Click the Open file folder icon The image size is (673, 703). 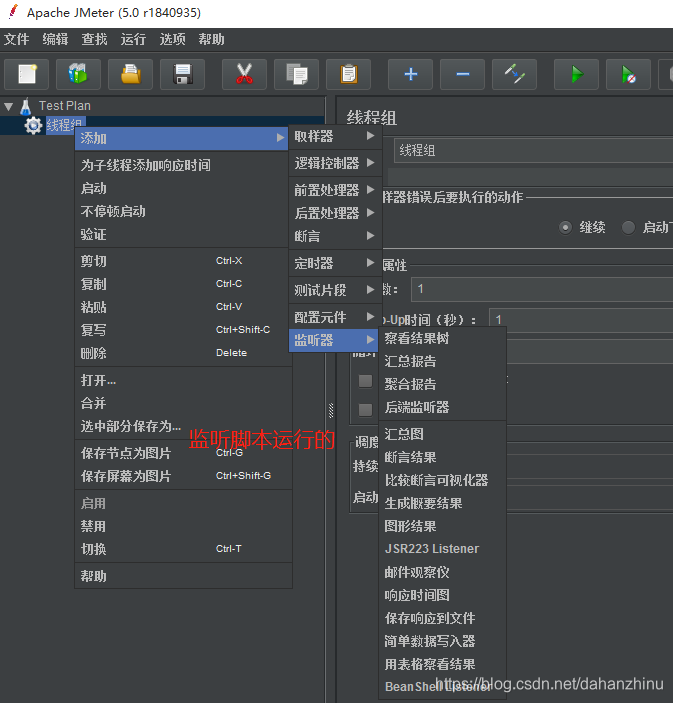(130, 74)
